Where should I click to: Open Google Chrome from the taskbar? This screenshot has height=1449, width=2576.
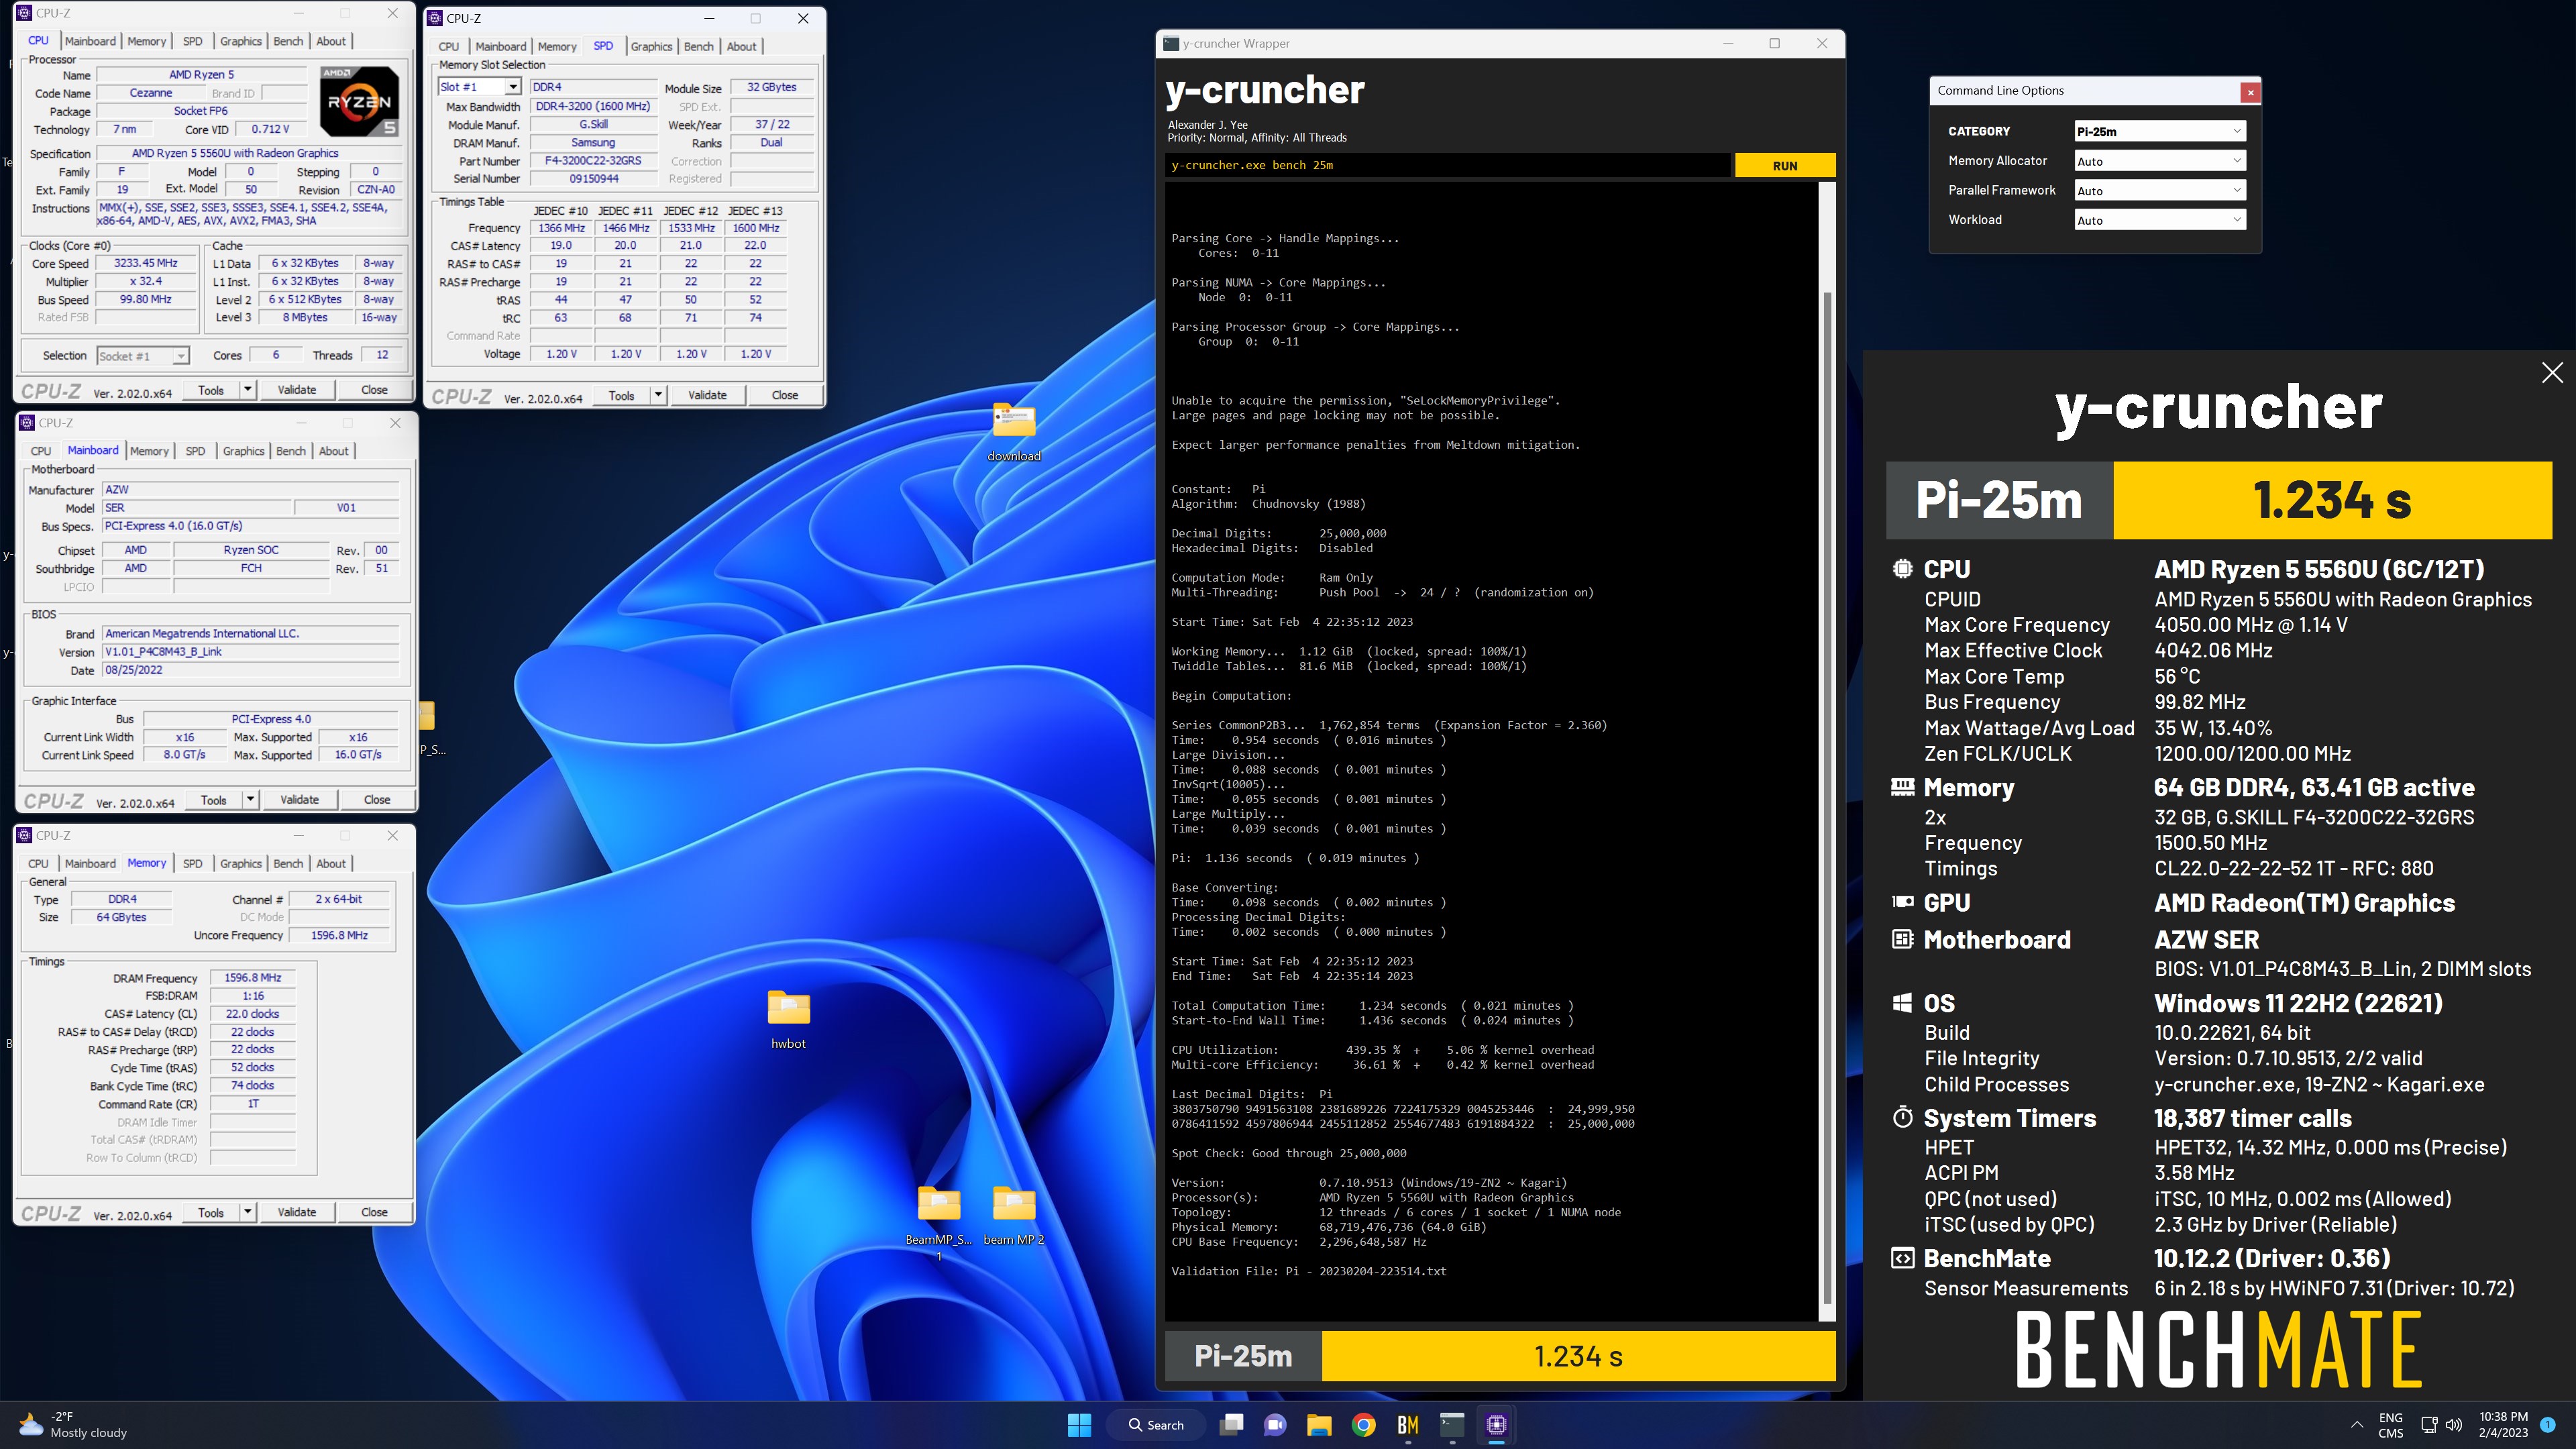click(1363, 1424)
